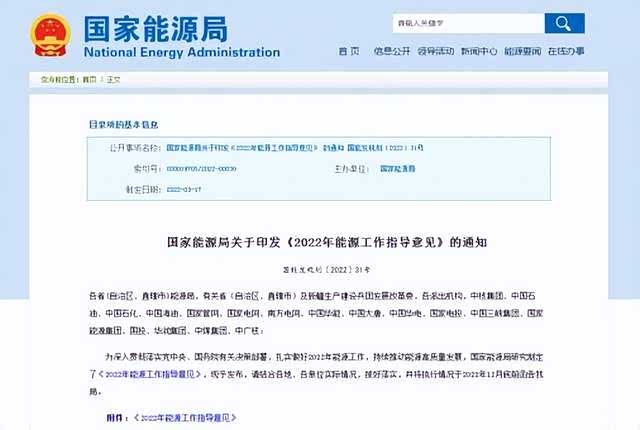Click the national emblem logo
Screen dimensions: 640x430
[45, 33]
